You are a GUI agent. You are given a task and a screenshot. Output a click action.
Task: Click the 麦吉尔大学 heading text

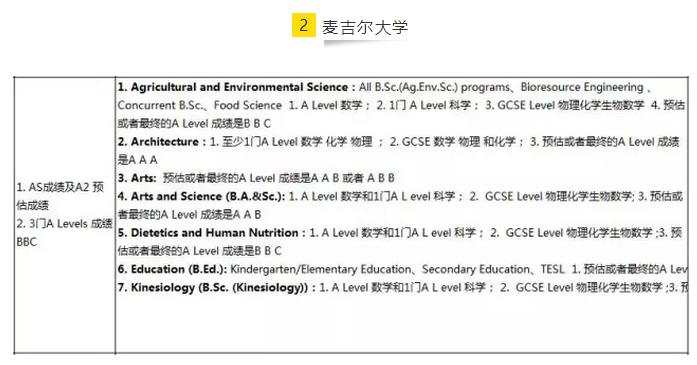tap(365, 27)
